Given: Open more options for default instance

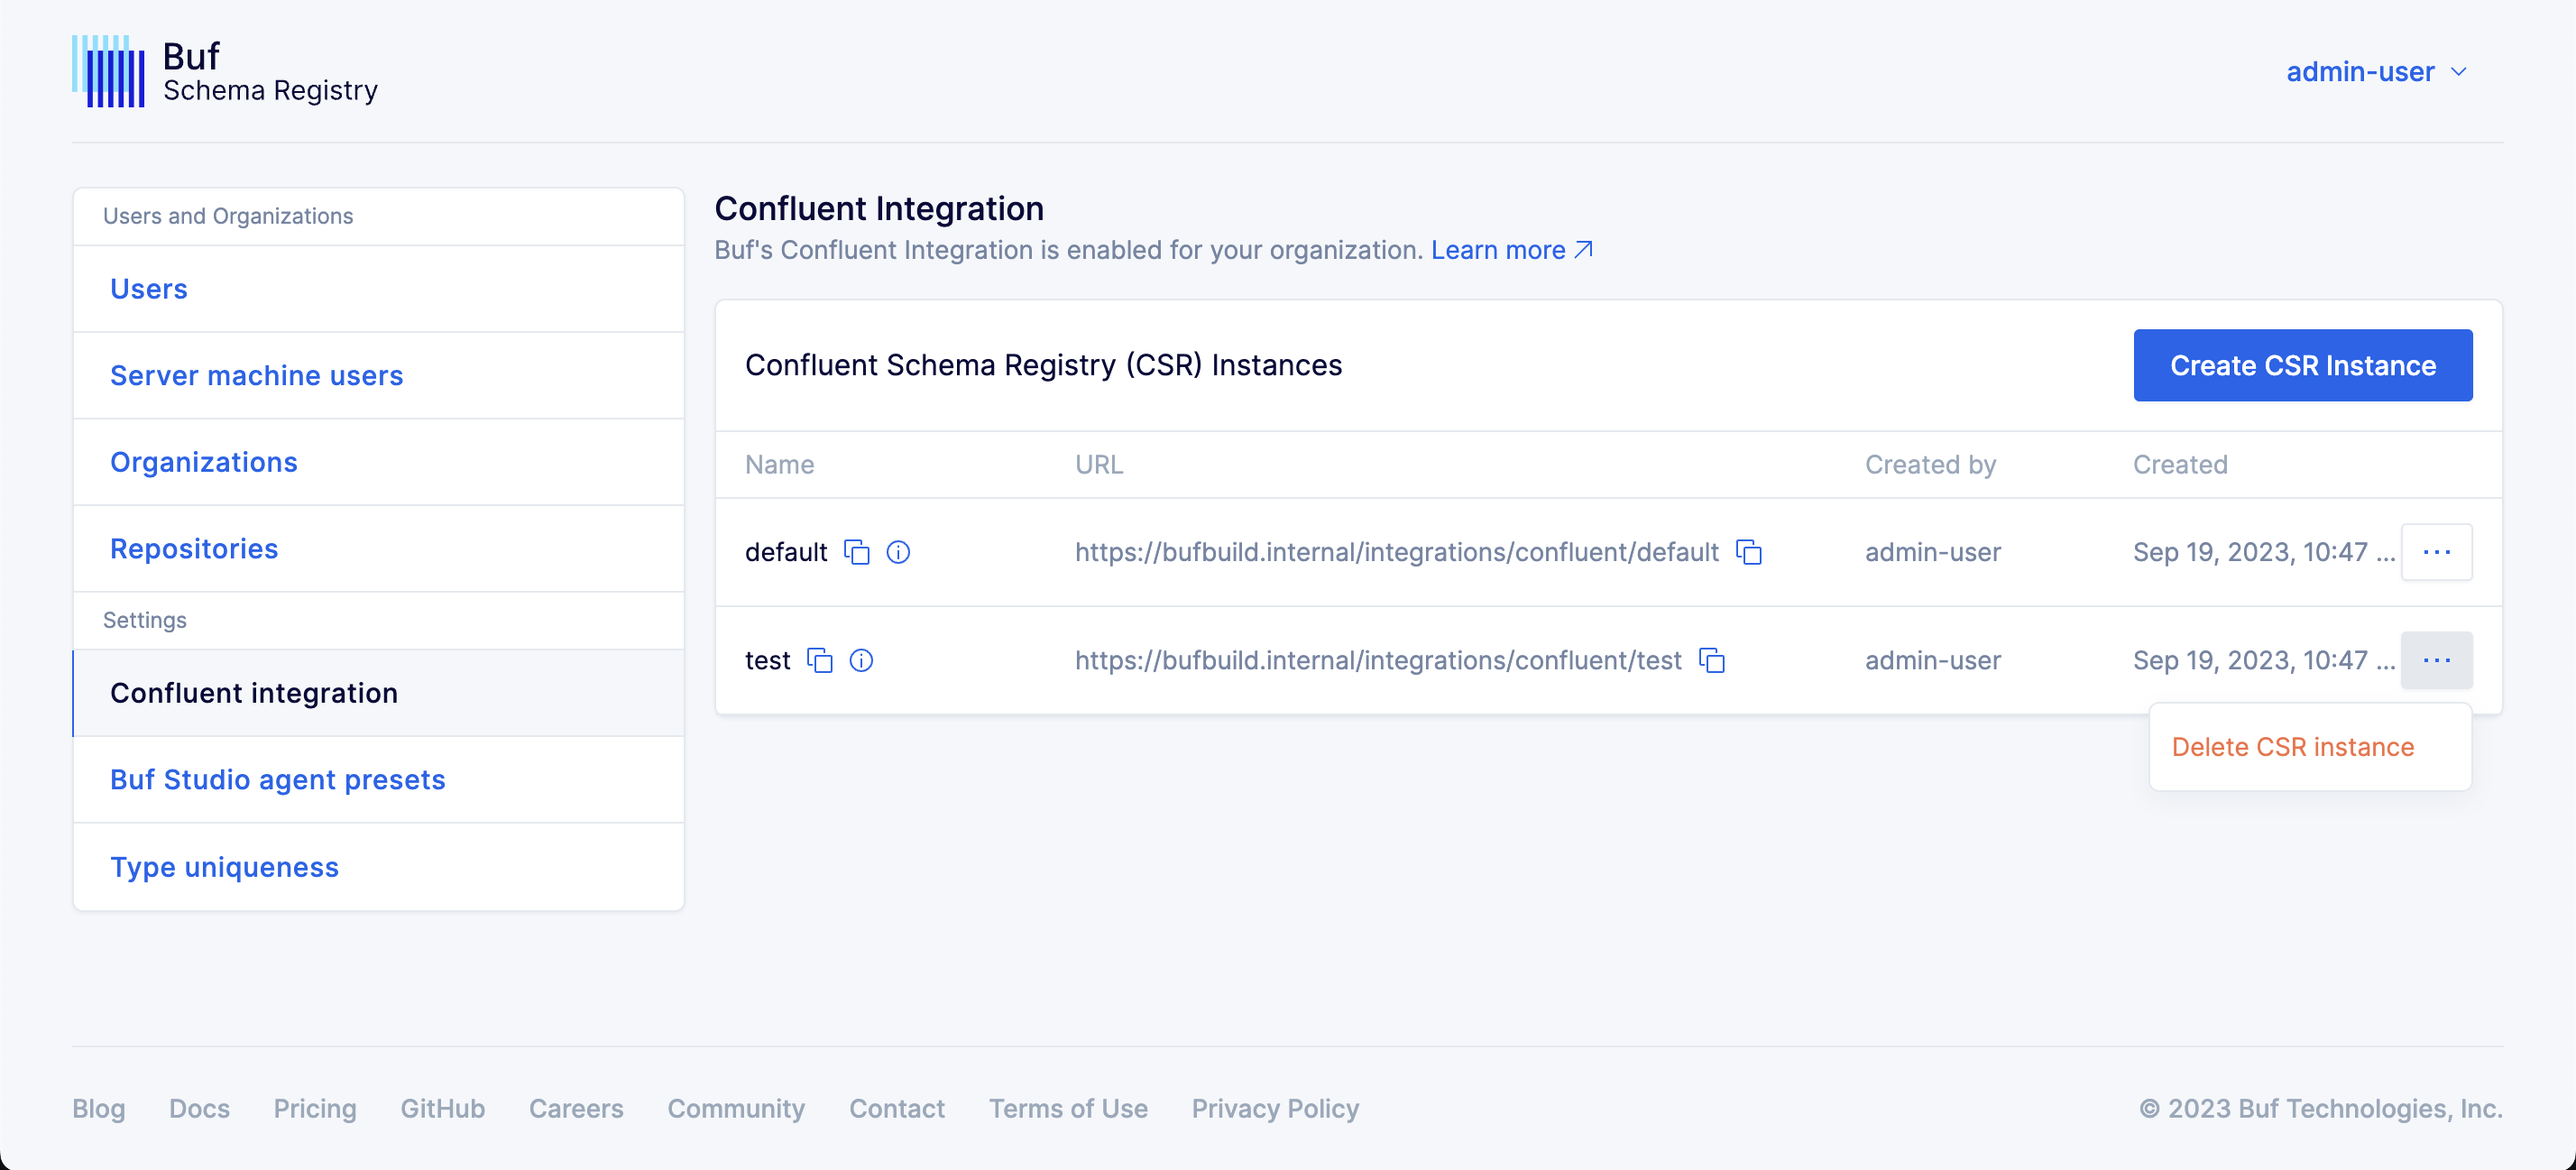Looking at the screenshot, I should click(x=2436, y=552).
